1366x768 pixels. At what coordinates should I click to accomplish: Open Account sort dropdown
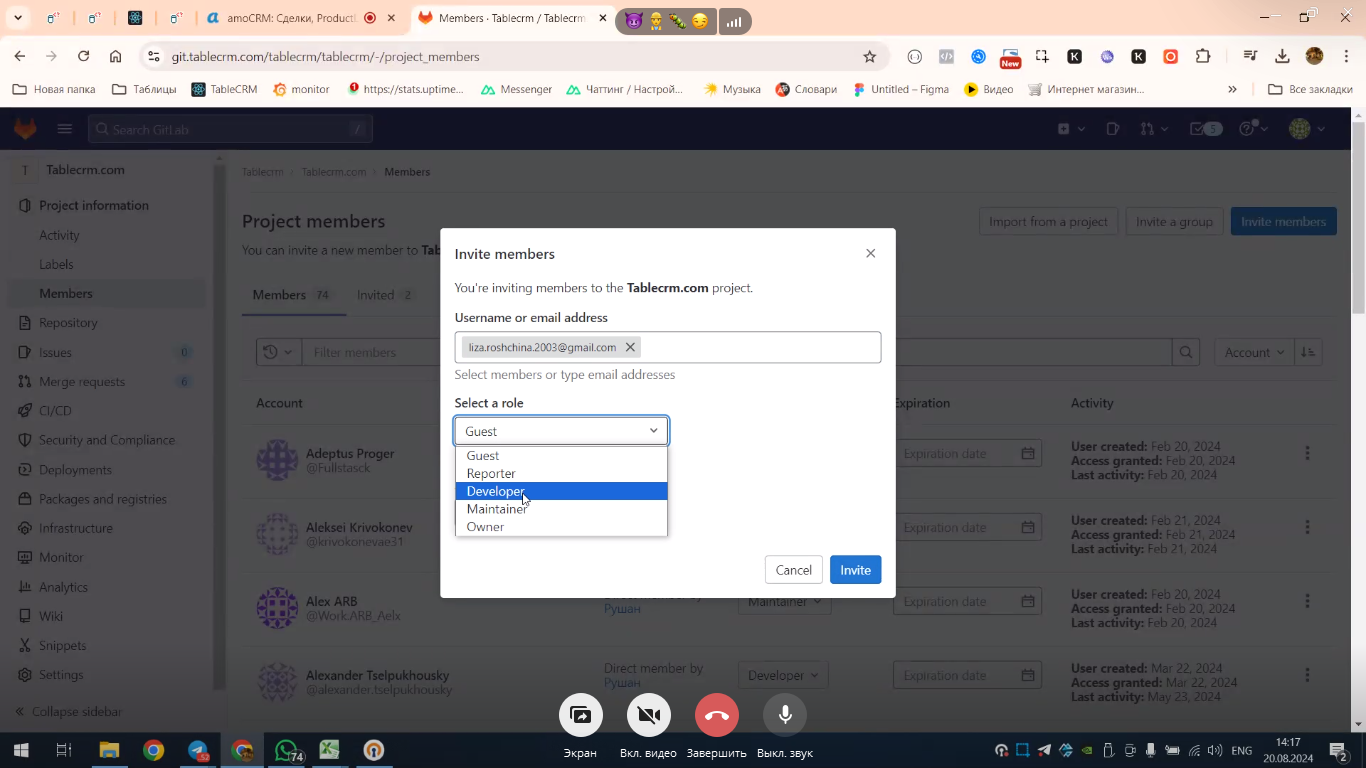tap(1254, 352)
